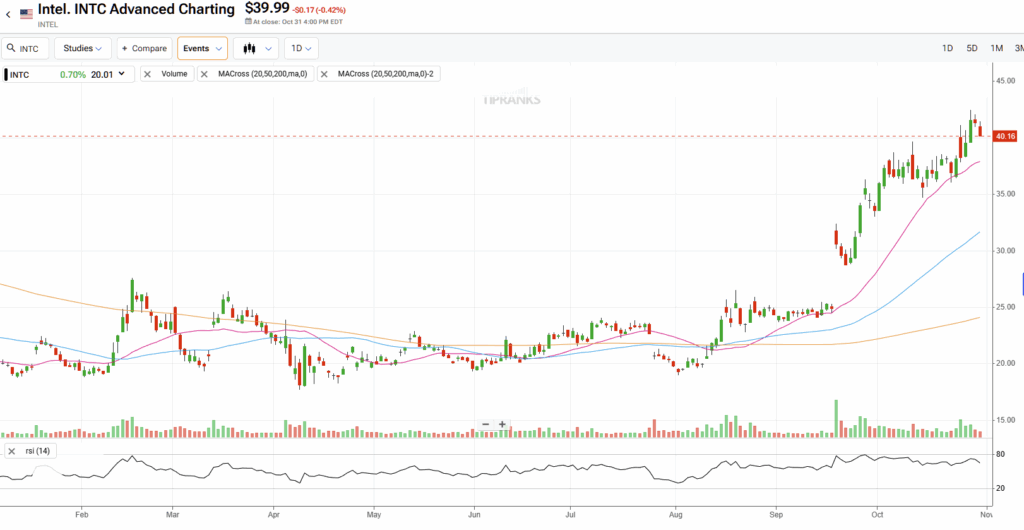Click the US flag icon

tap(26, 14)
